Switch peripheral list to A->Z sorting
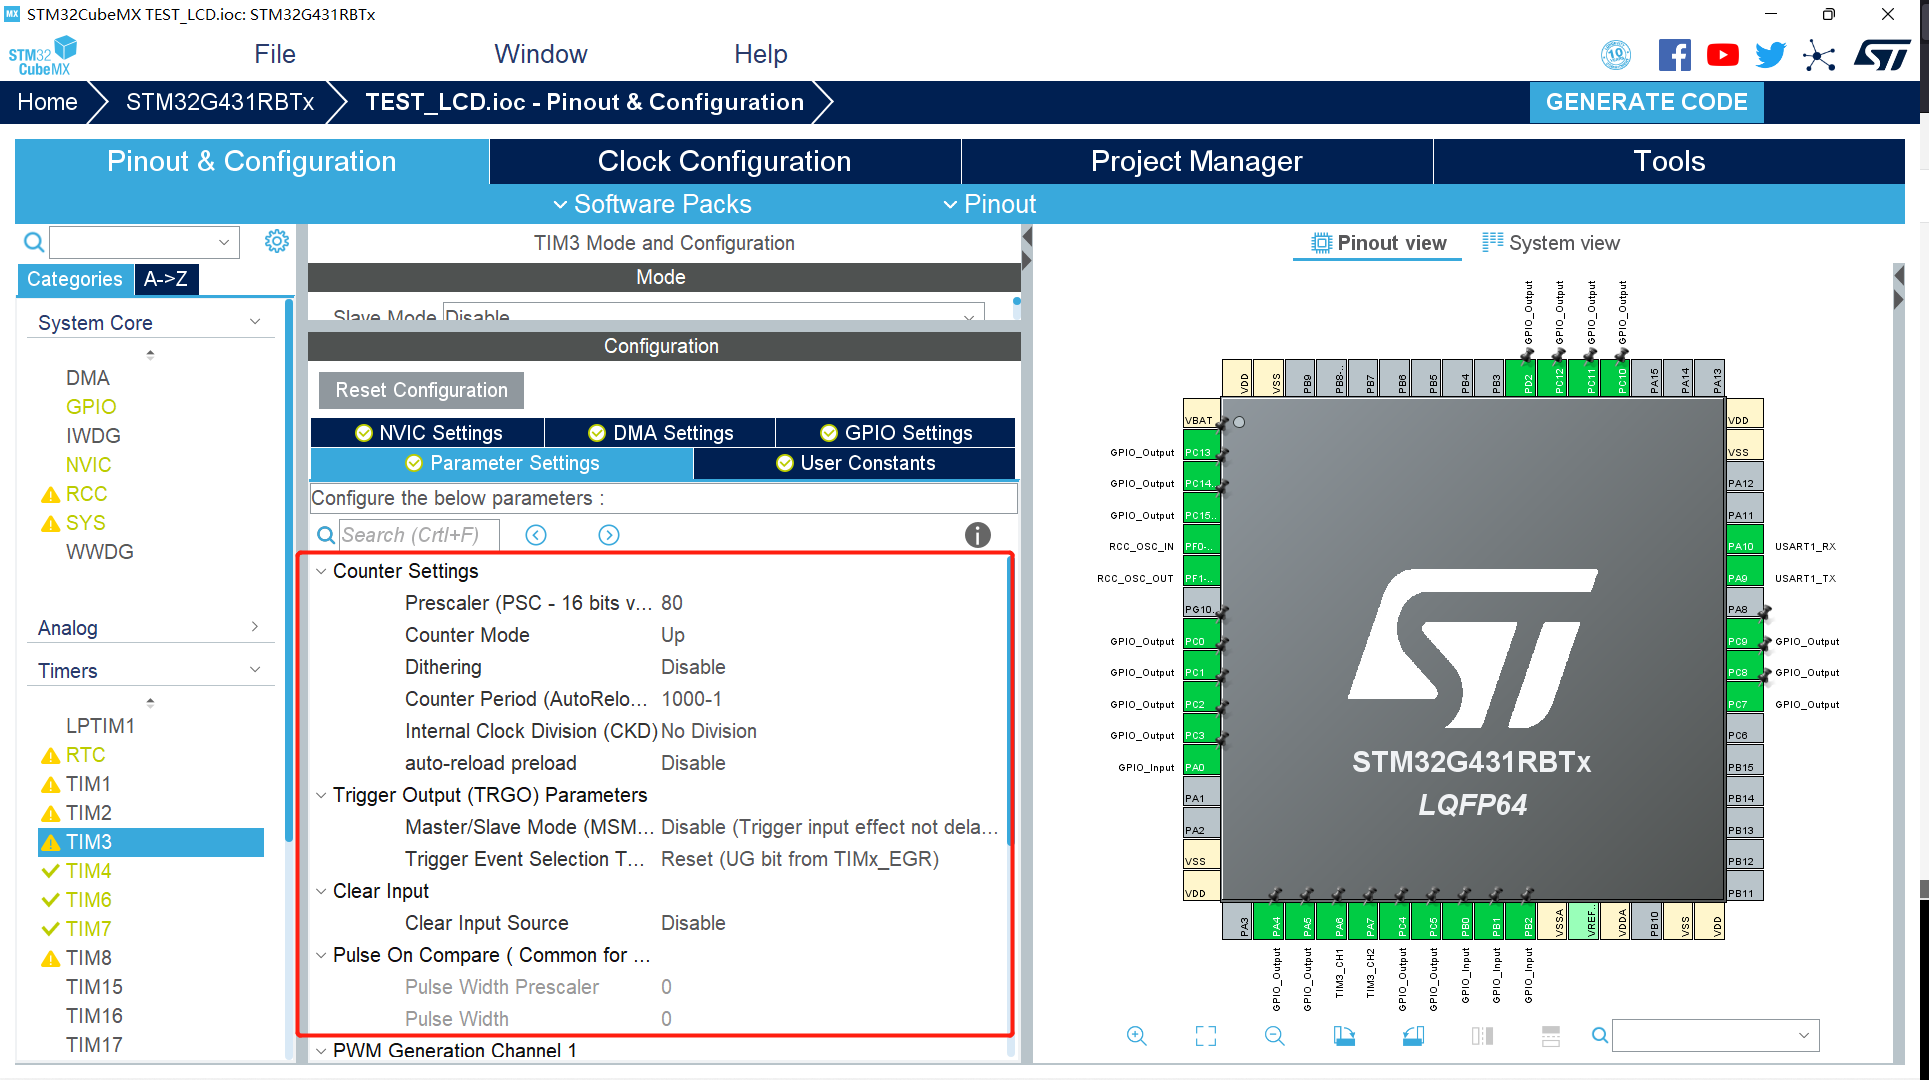The width and height of the screenshot is (1929, 1080). [x=166, y=279]
